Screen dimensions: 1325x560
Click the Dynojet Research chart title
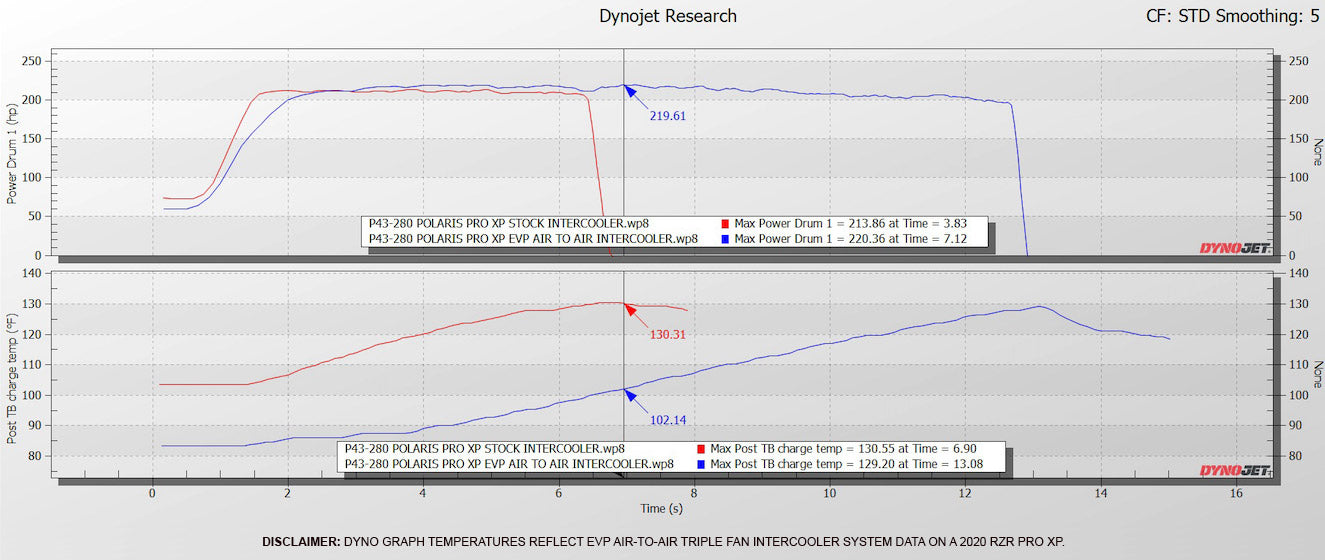pos(668,16)
